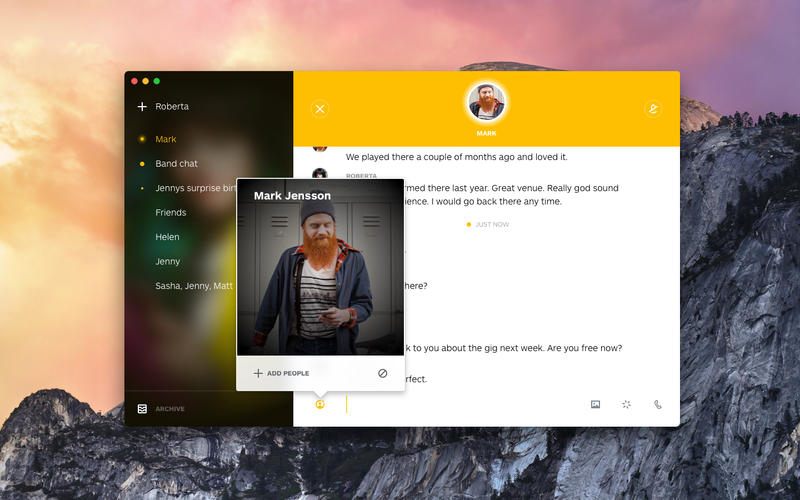Click the Mark Jensson name on card

292,195
